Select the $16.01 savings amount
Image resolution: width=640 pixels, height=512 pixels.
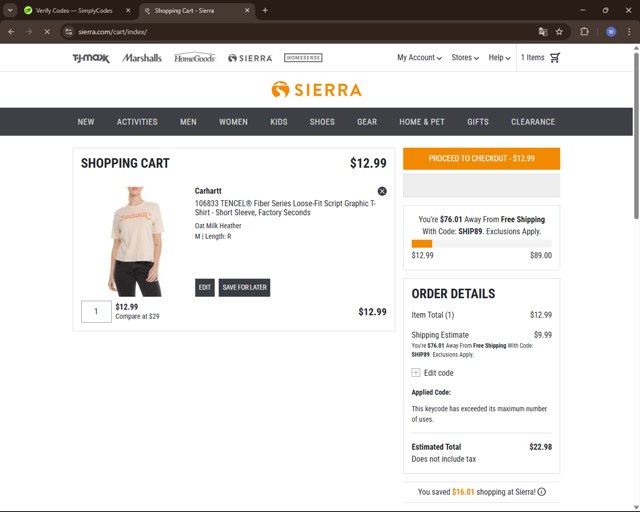(x=463, y=492)
